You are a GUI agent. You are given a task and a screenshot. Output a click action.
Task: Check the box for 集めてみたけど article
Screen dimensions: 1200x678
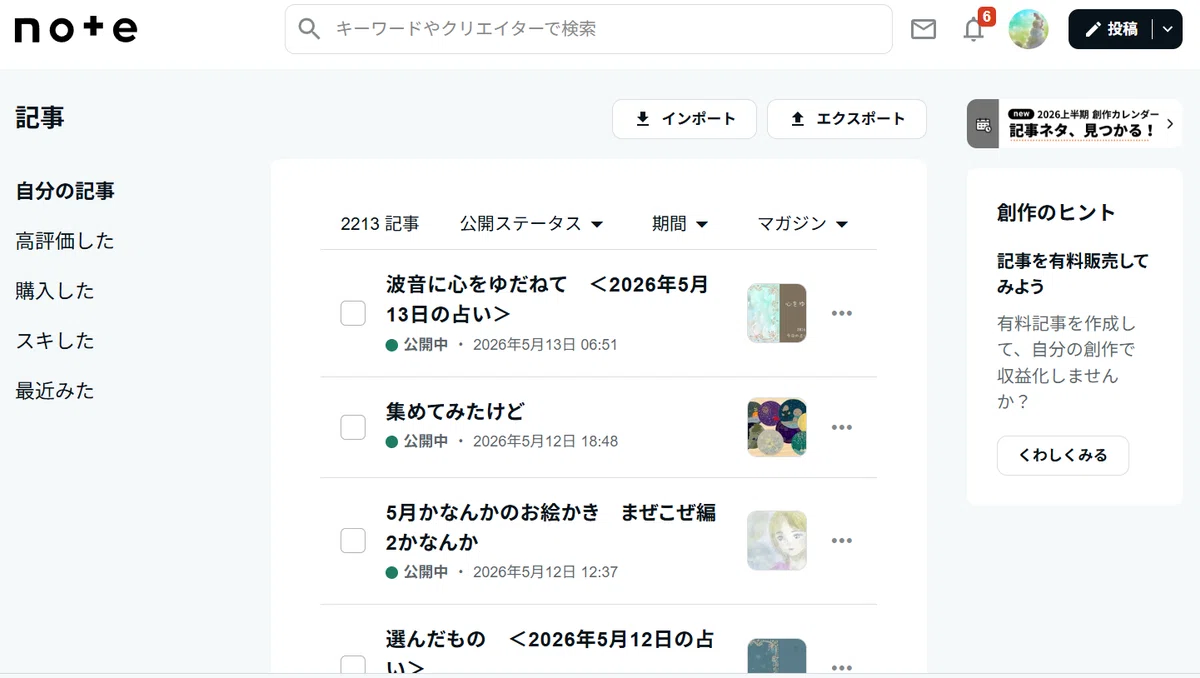353,427
